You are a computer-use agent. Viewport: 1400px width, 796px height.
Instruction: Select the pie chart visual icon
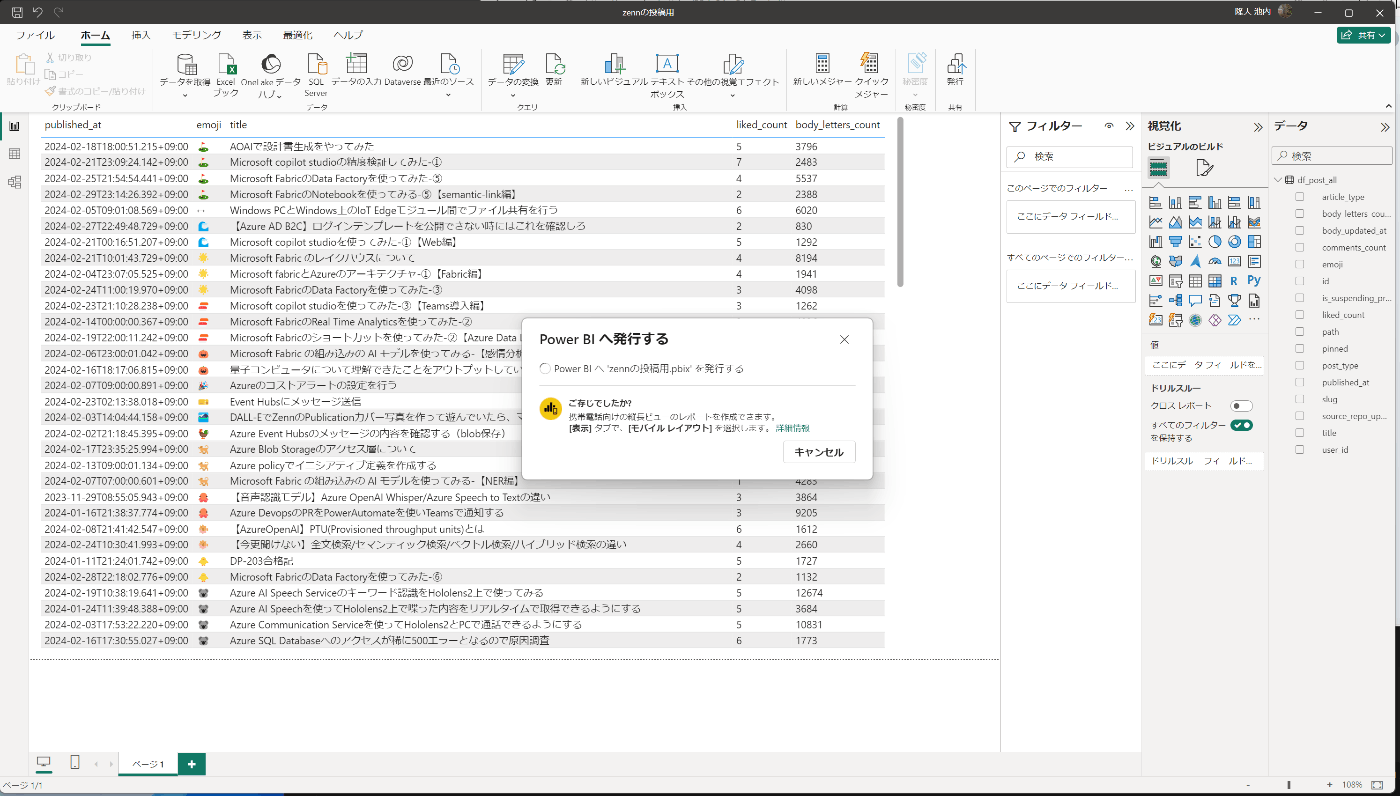[1214, 241]
